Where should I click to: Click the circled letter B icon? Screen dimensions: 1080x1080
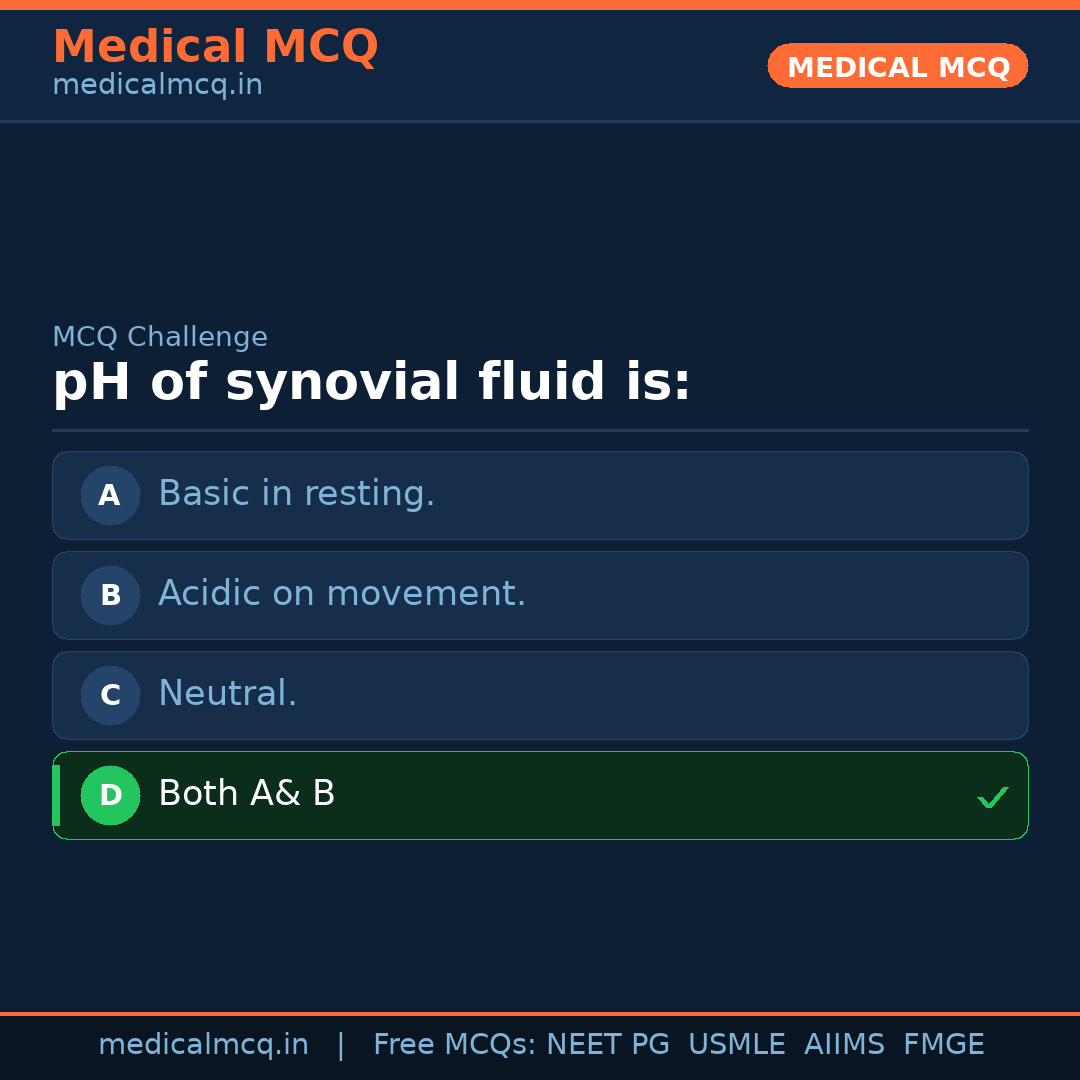click(110, 595)
